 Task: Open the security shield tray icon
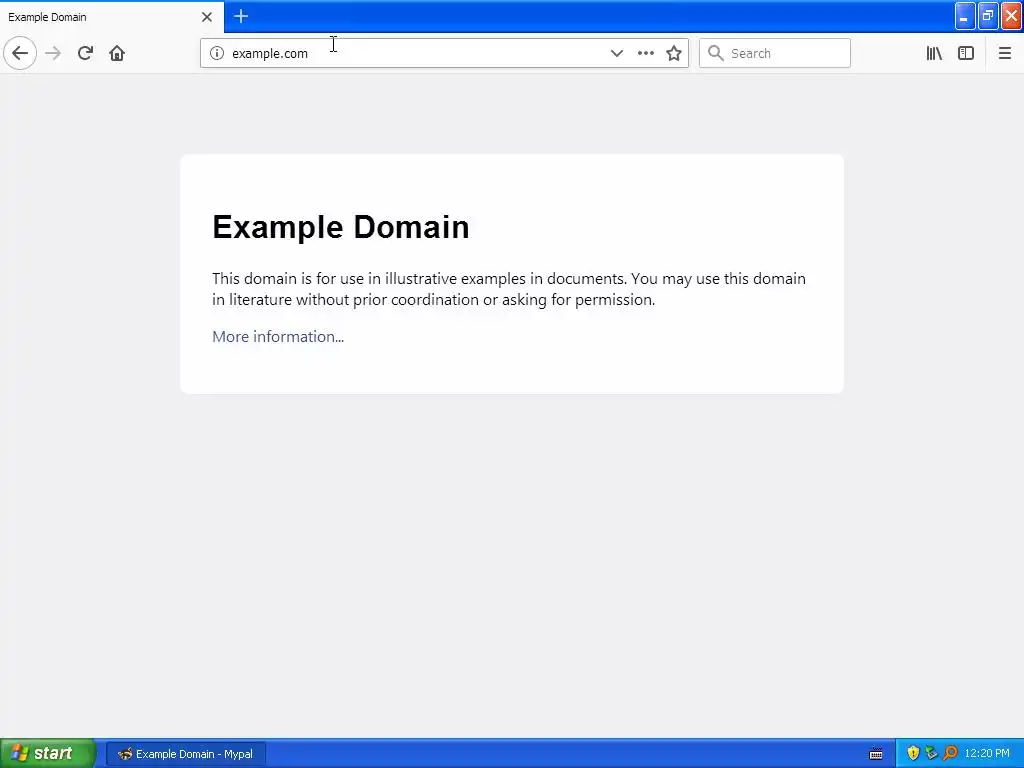point(913,753)
